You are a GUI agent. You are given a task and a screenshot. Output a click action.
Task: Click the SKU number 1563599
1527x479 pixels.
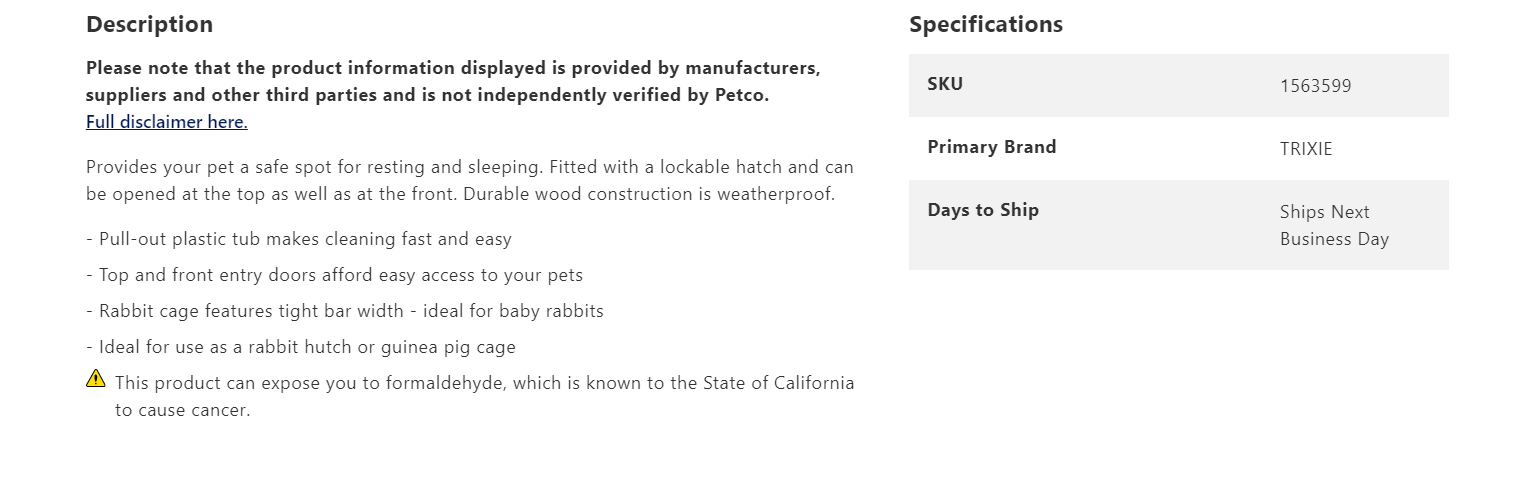[x=1315, y=86]
